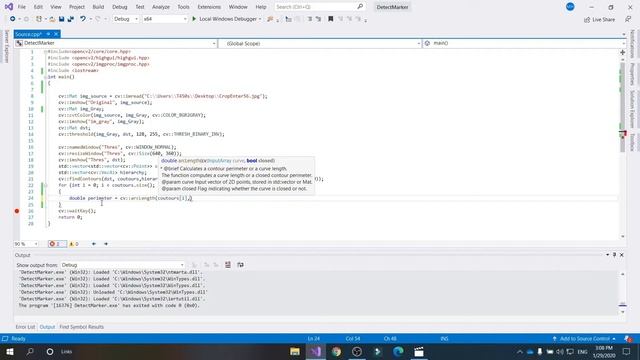
Task: Click the search magnifier icon in Quick Launch
Action: pyautogui.click(x=360, y=7)
